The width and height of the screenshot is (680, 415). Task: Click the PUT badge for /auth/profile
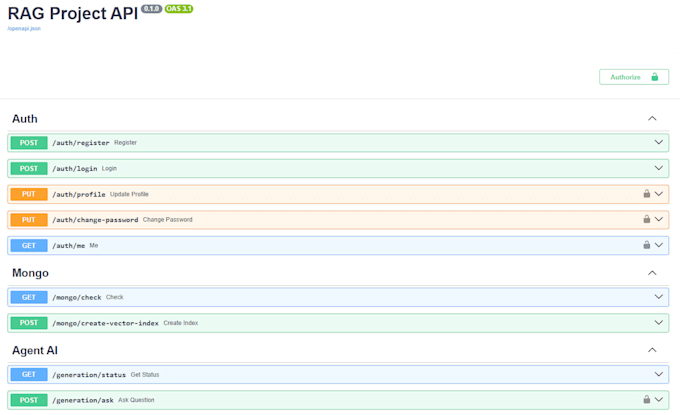[x=29, y=194]
